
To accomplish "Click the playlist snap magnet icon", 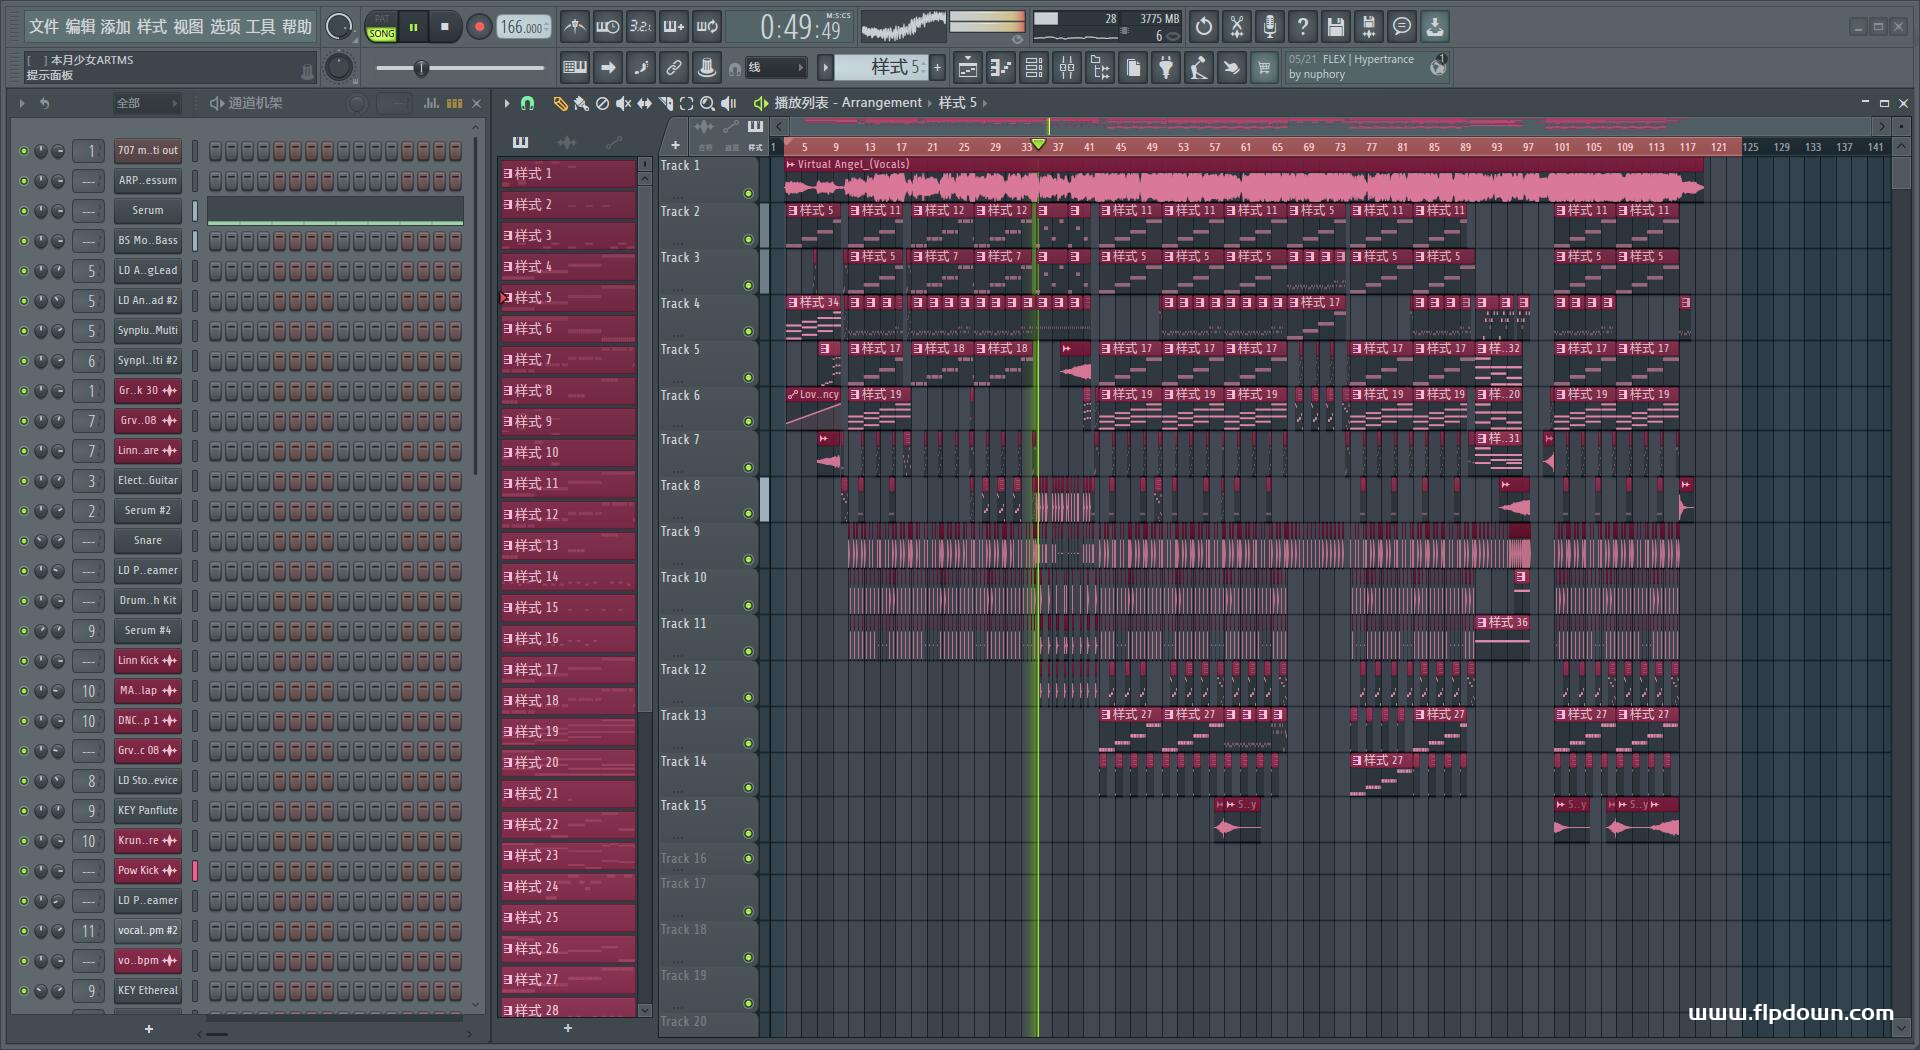I will [528, 103].
